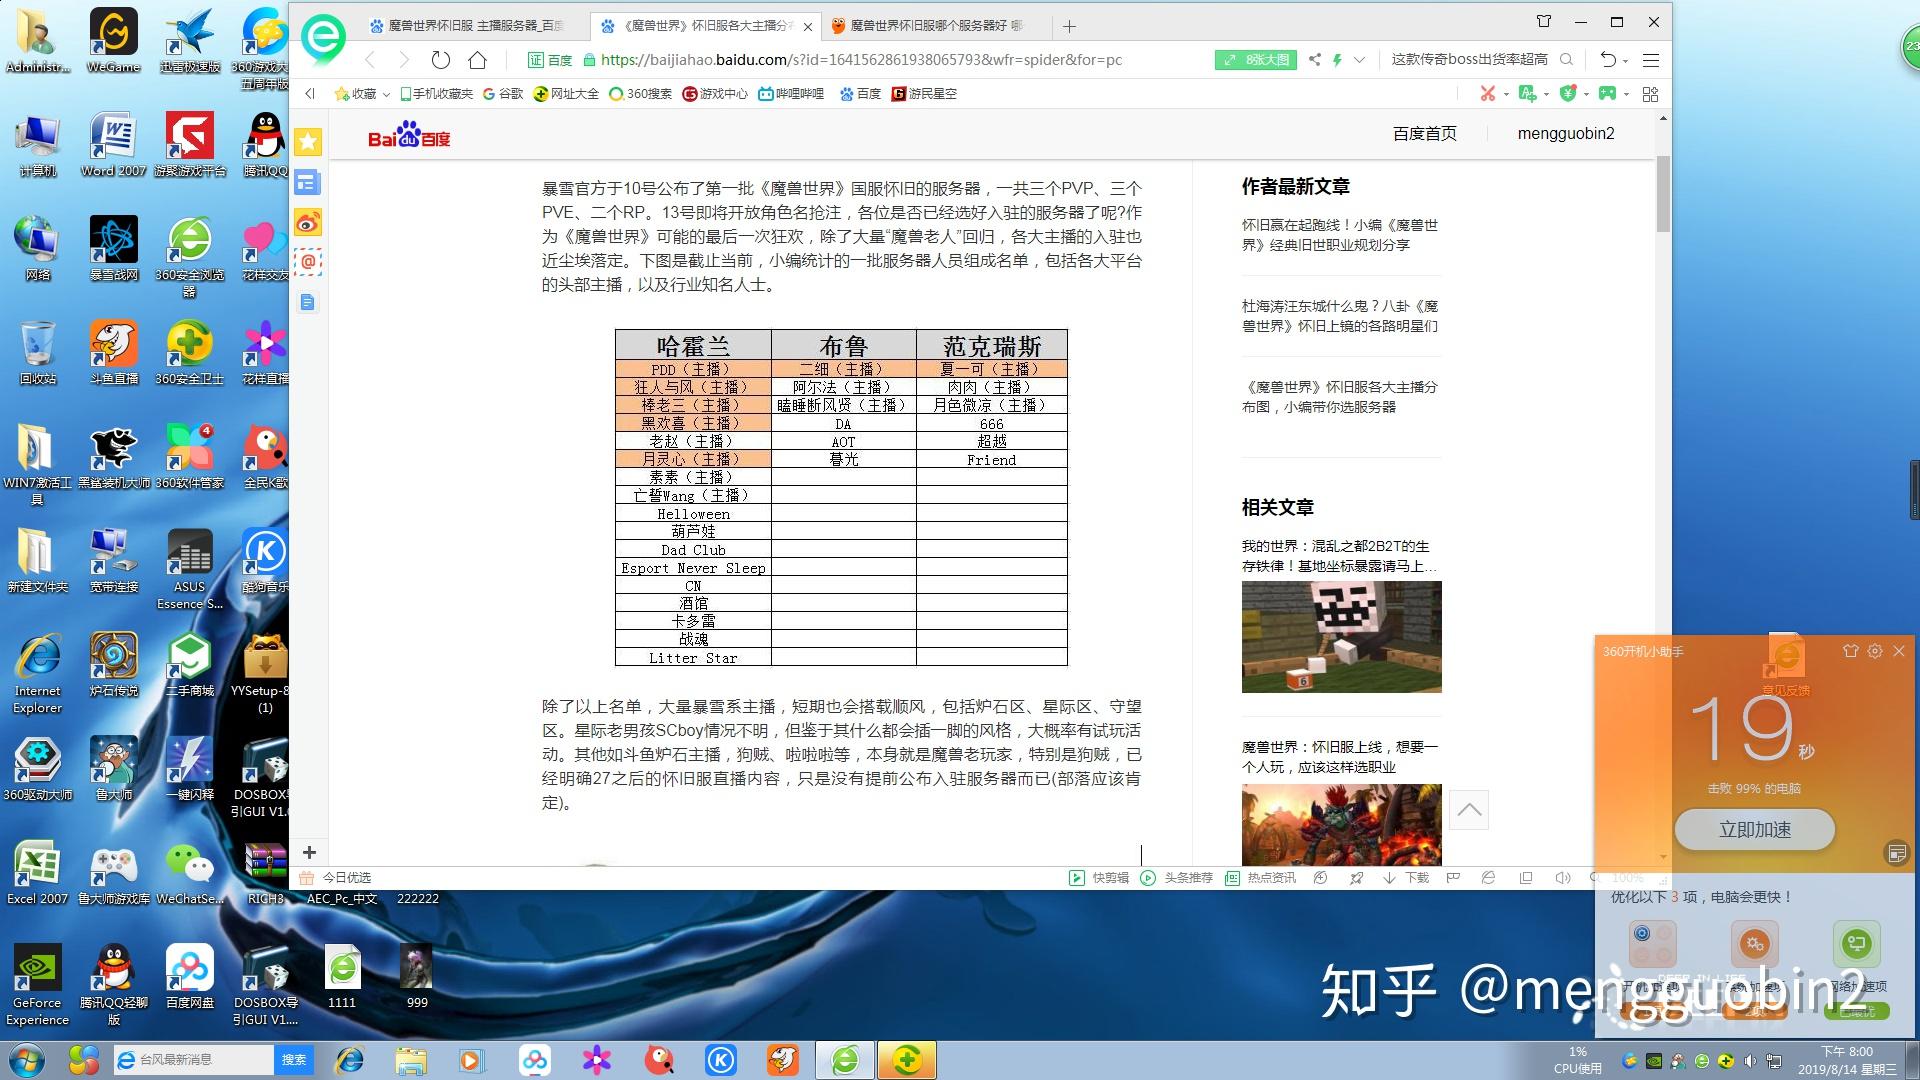Open mengguobin2 account link
Viewport: 1920px width, 1080px height.
(x=1565, y=134)
